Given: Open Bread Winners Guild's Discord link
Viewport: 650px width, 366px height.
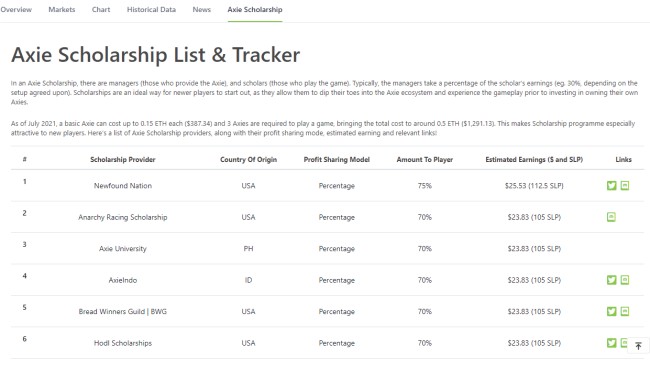Looking at the screenshot, I should pos(625,311).
